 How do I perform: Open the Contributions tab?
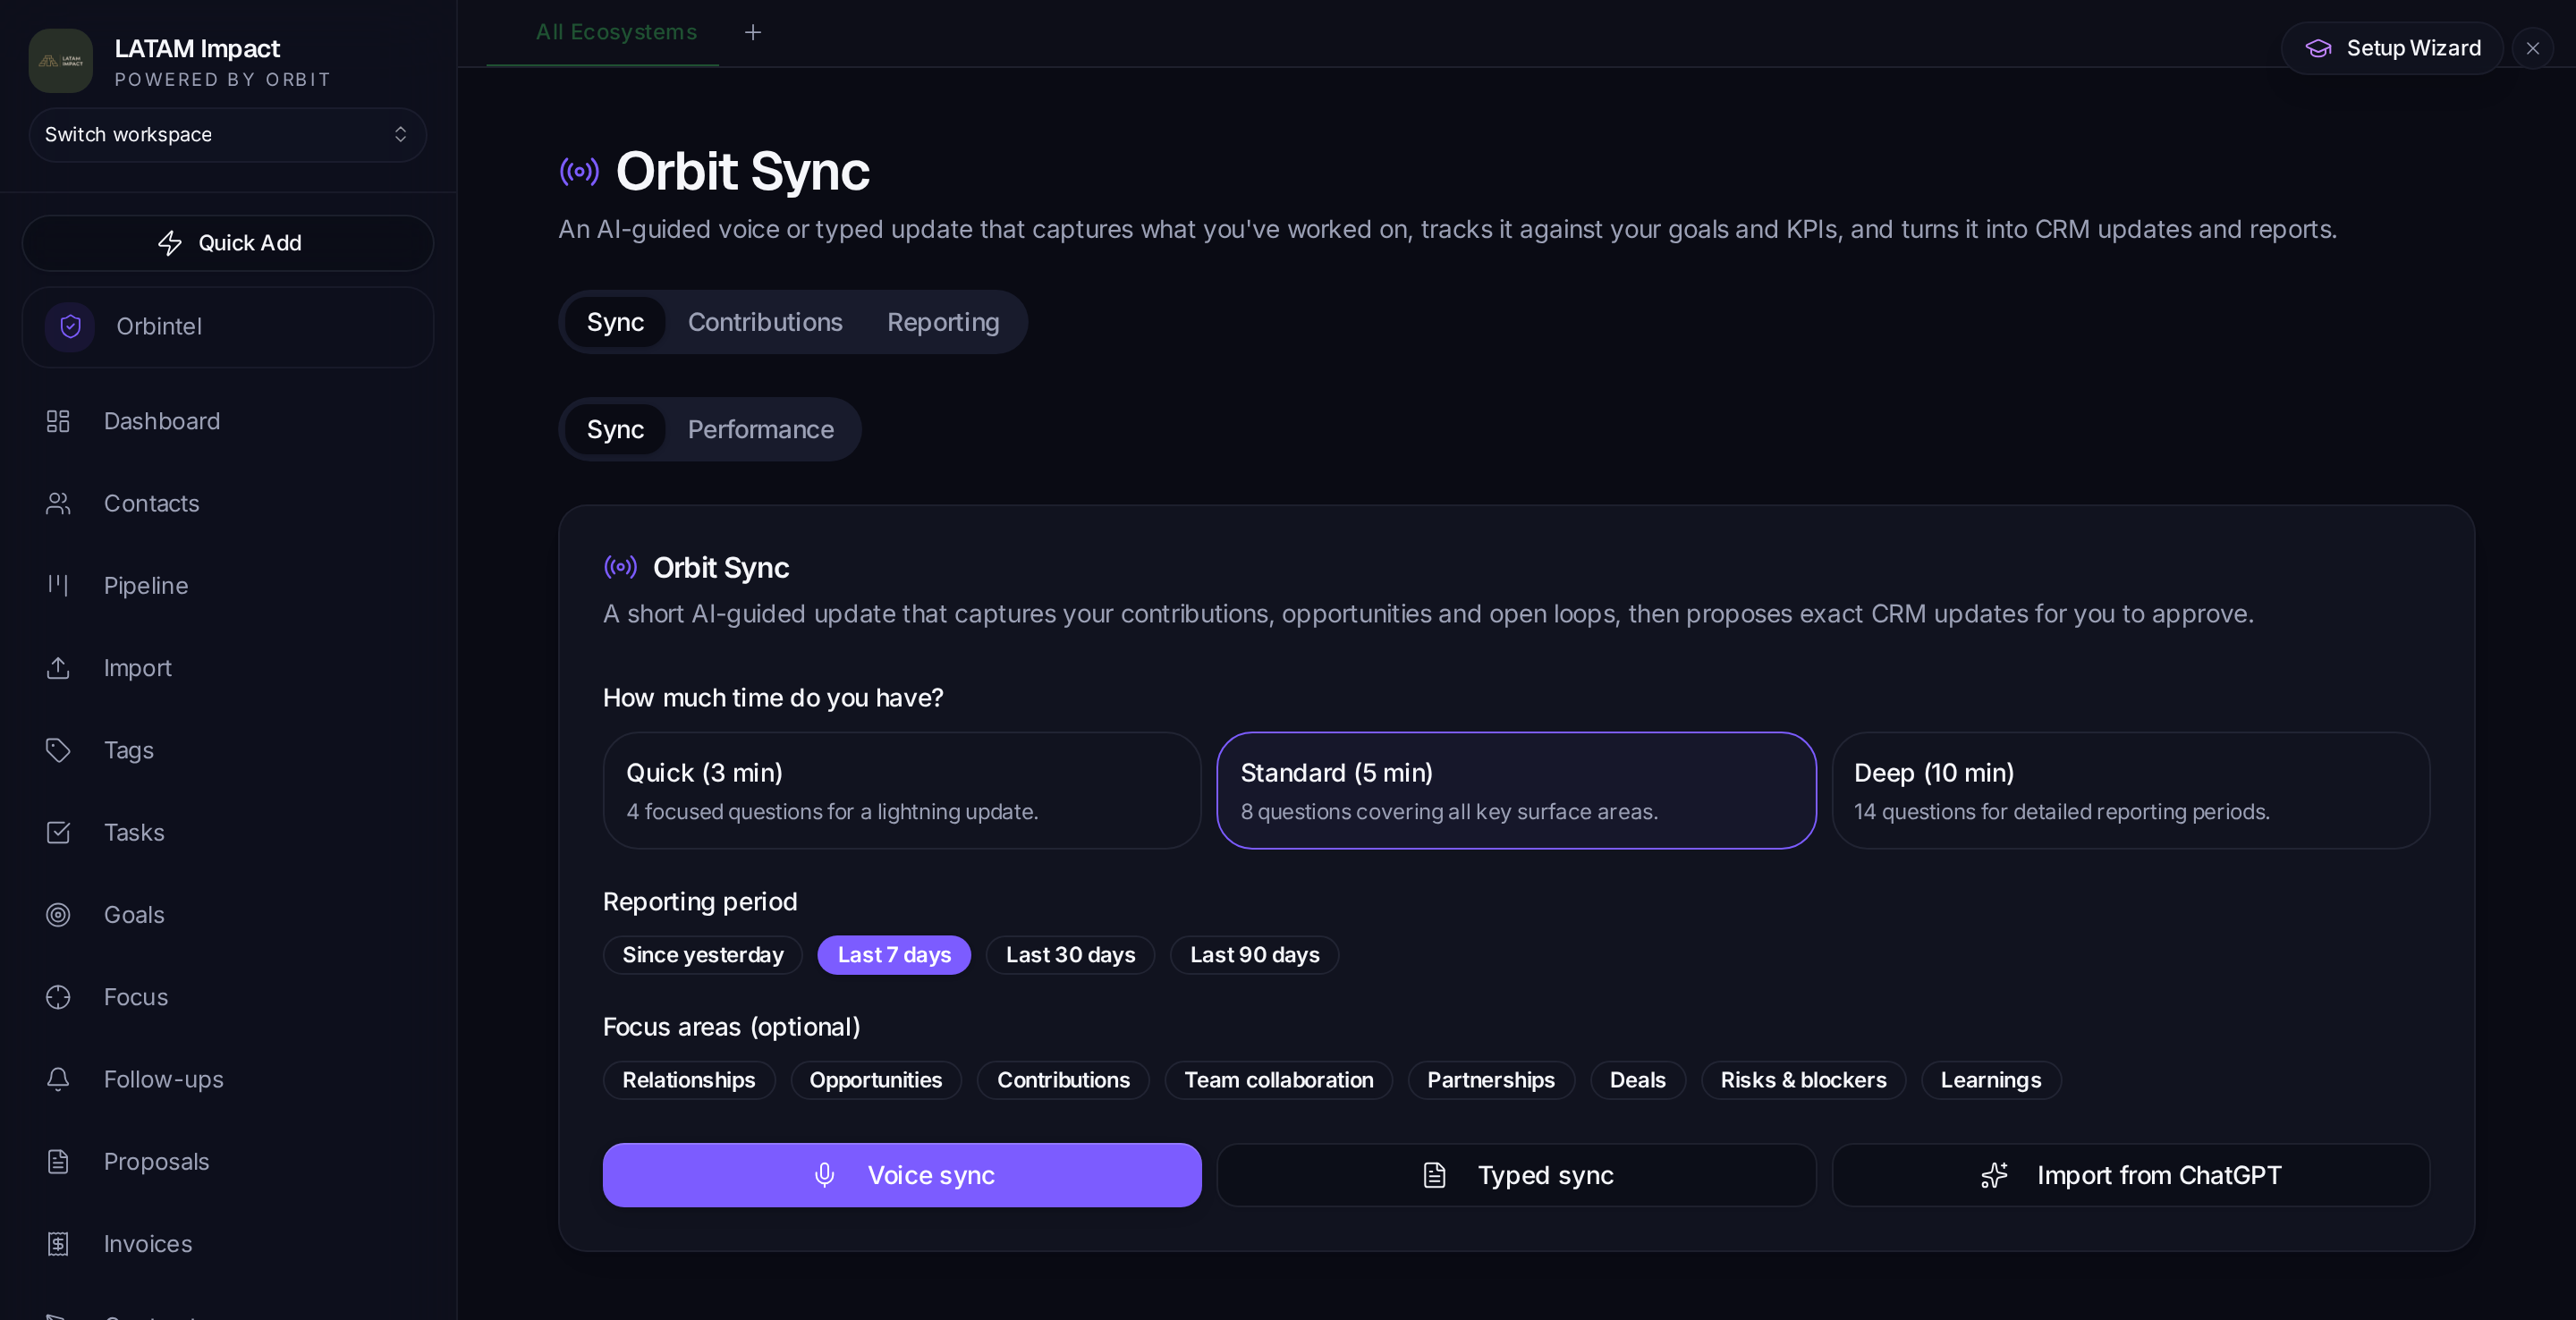pos(765,322)
